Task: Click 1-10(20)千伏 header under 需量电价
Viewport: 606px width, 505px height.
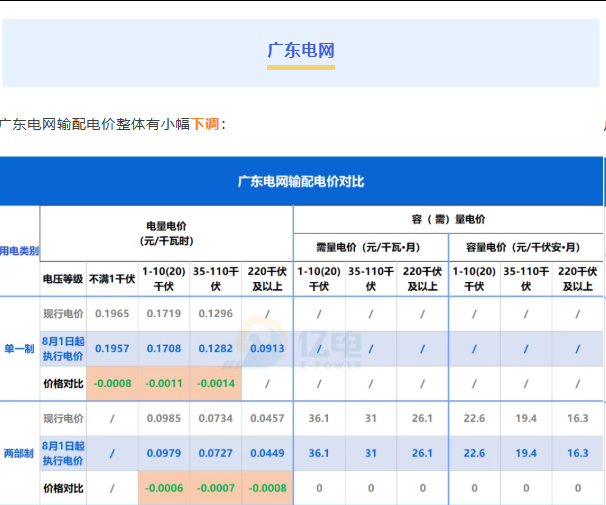Action: 319,279
